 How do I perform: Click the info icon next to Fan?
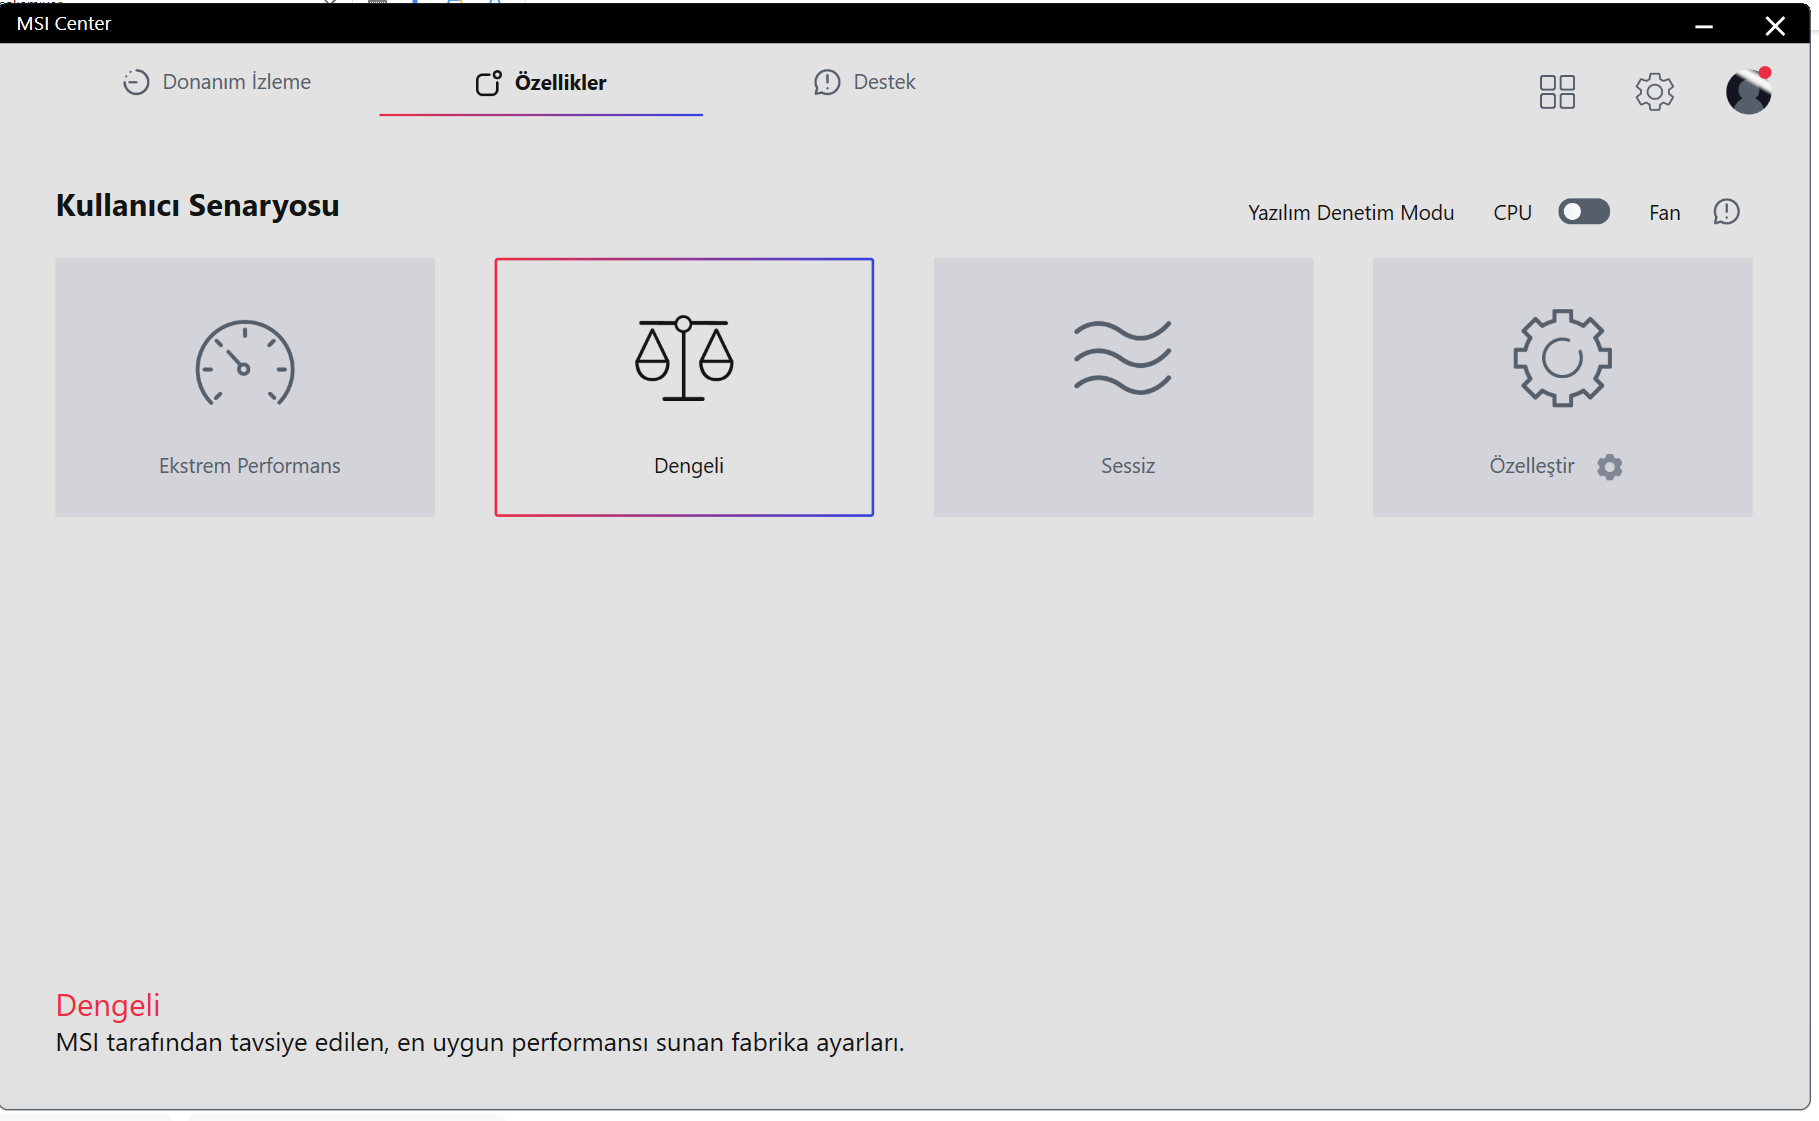(x=1727, y=212)
